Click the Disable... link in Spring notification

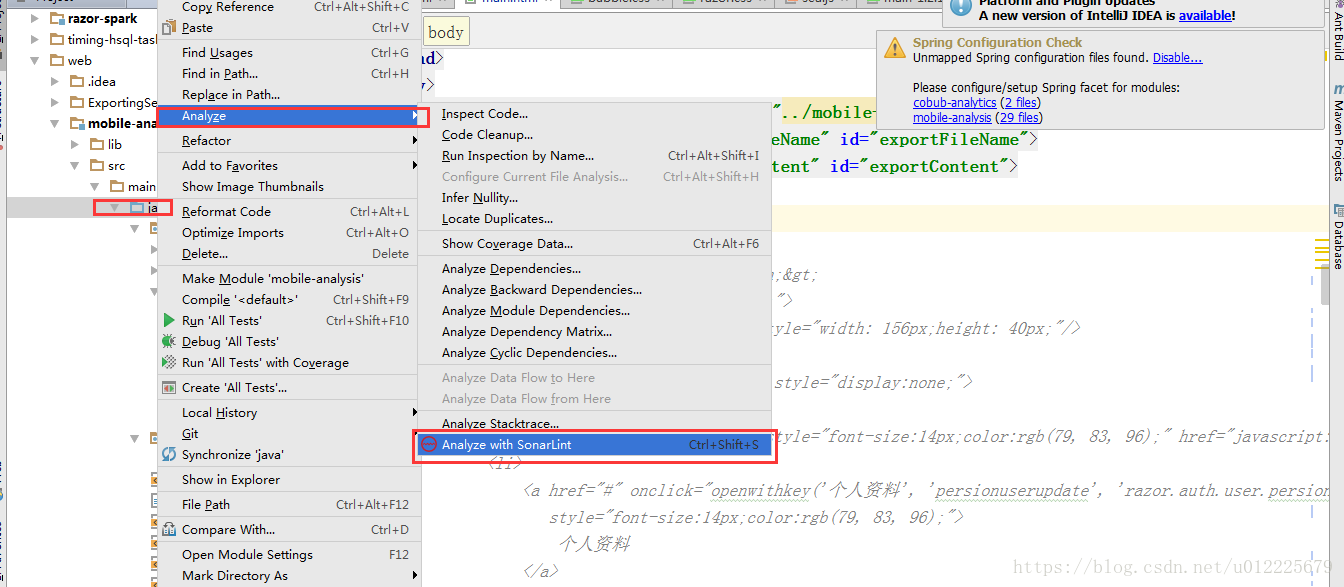coord(1177,58)
